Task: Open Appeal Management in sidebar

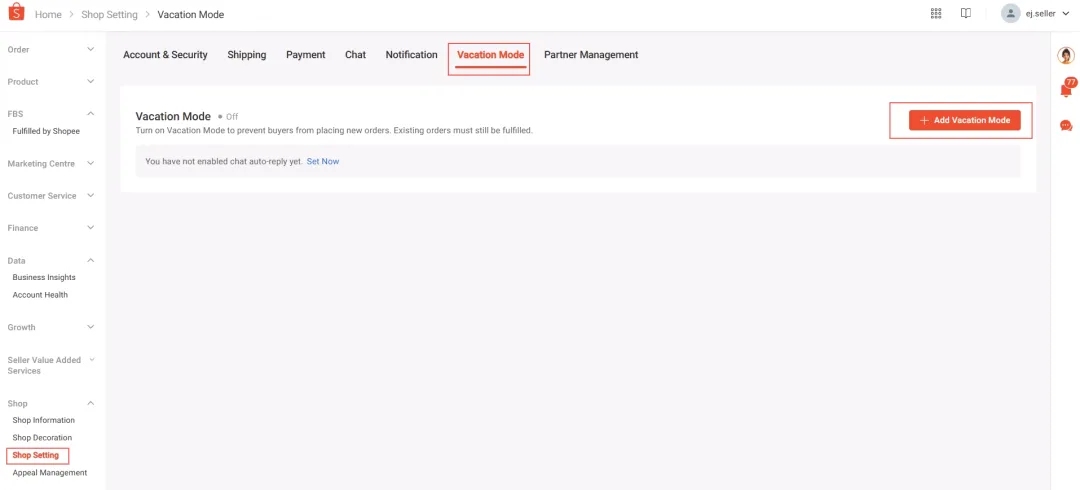Action: point(50,473)
